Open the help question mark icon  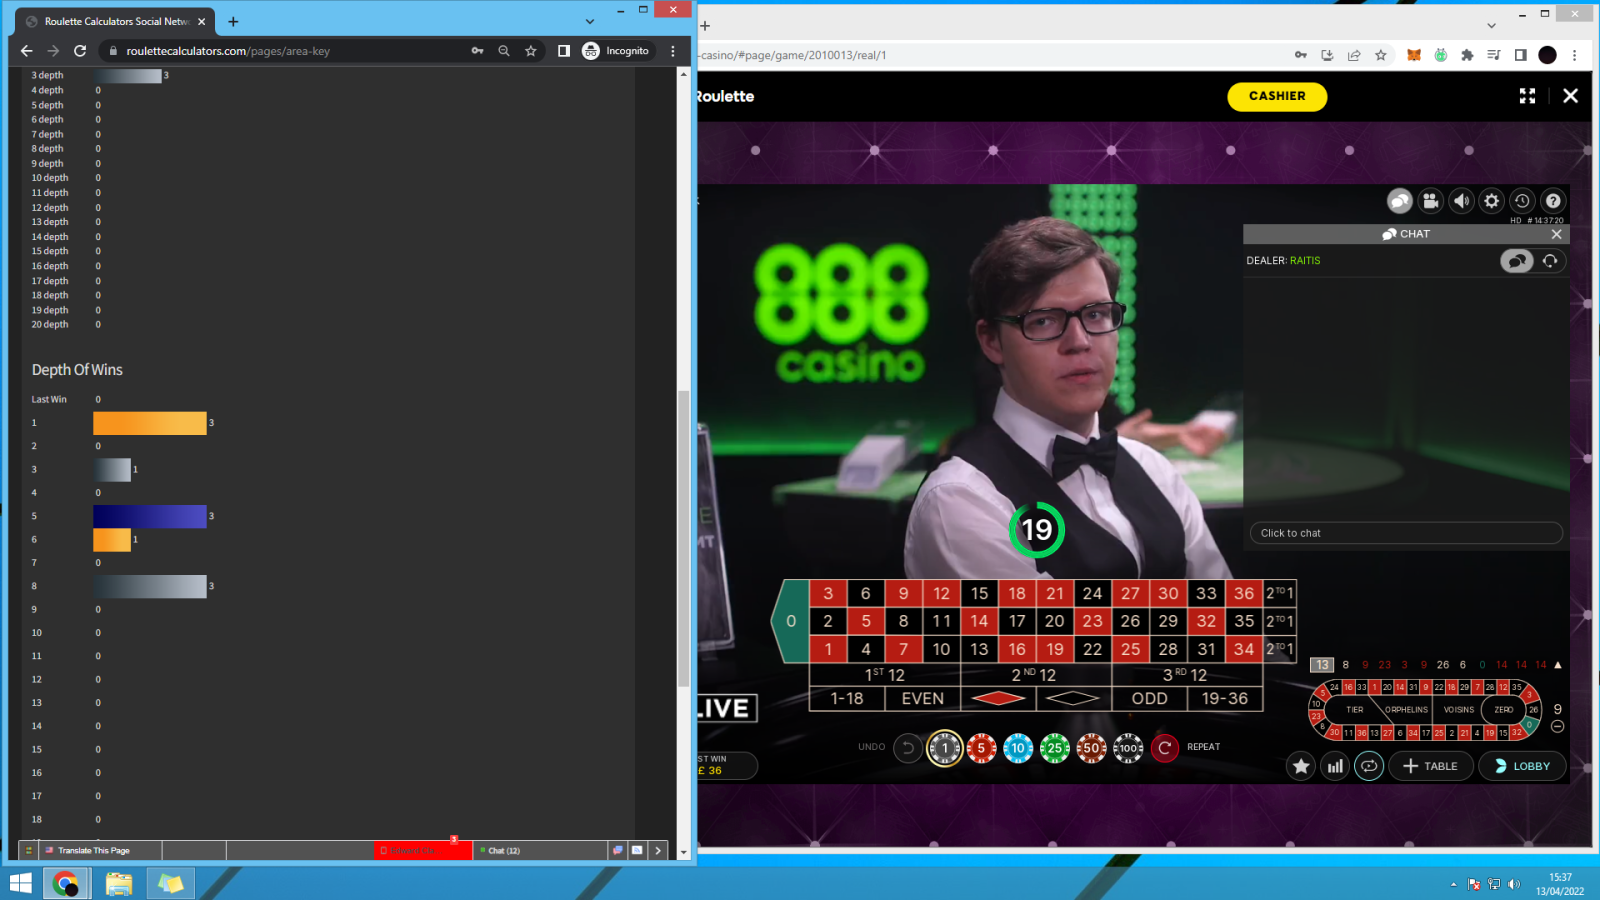coord(1553,201)
